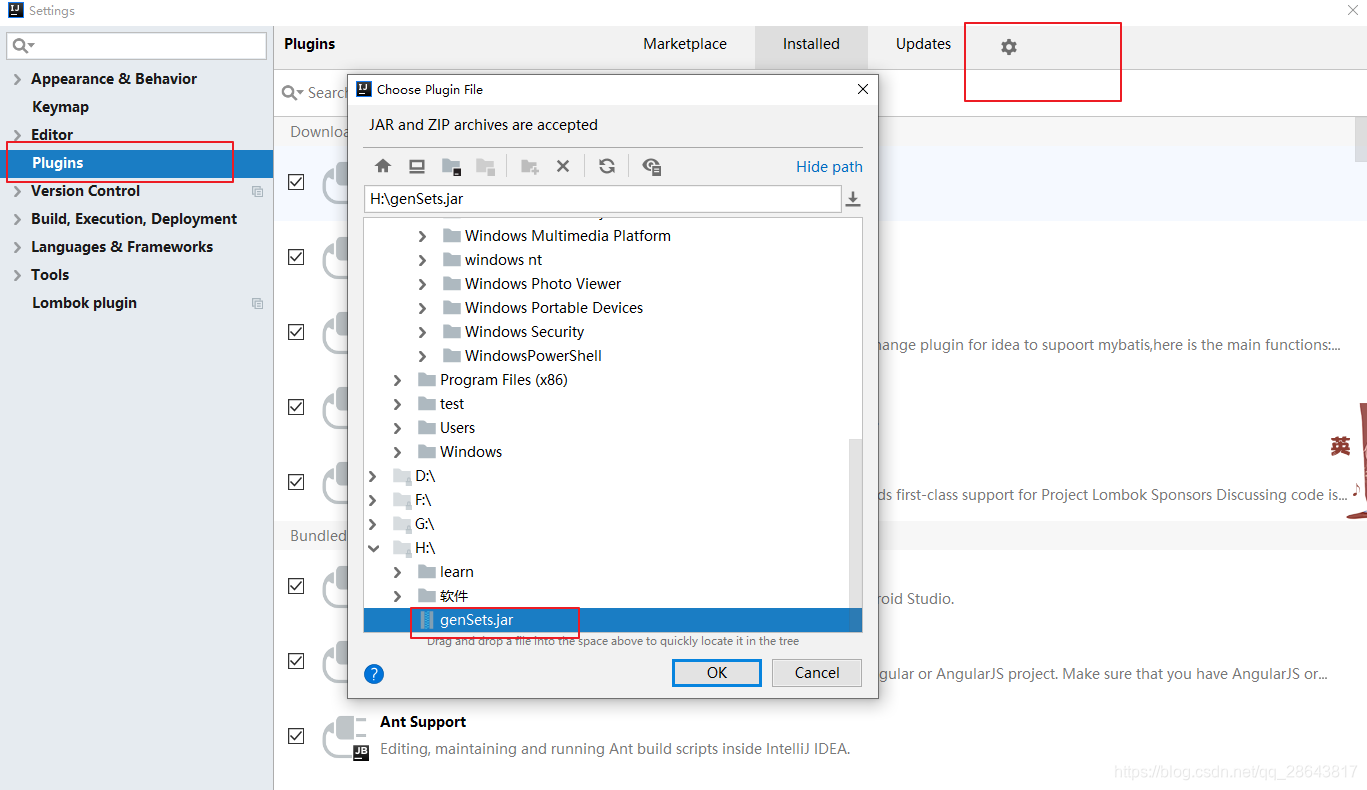Close the Choose Plugin File dialog
1367x790 pixels.
pyautogui.click(x=863, y=89)
